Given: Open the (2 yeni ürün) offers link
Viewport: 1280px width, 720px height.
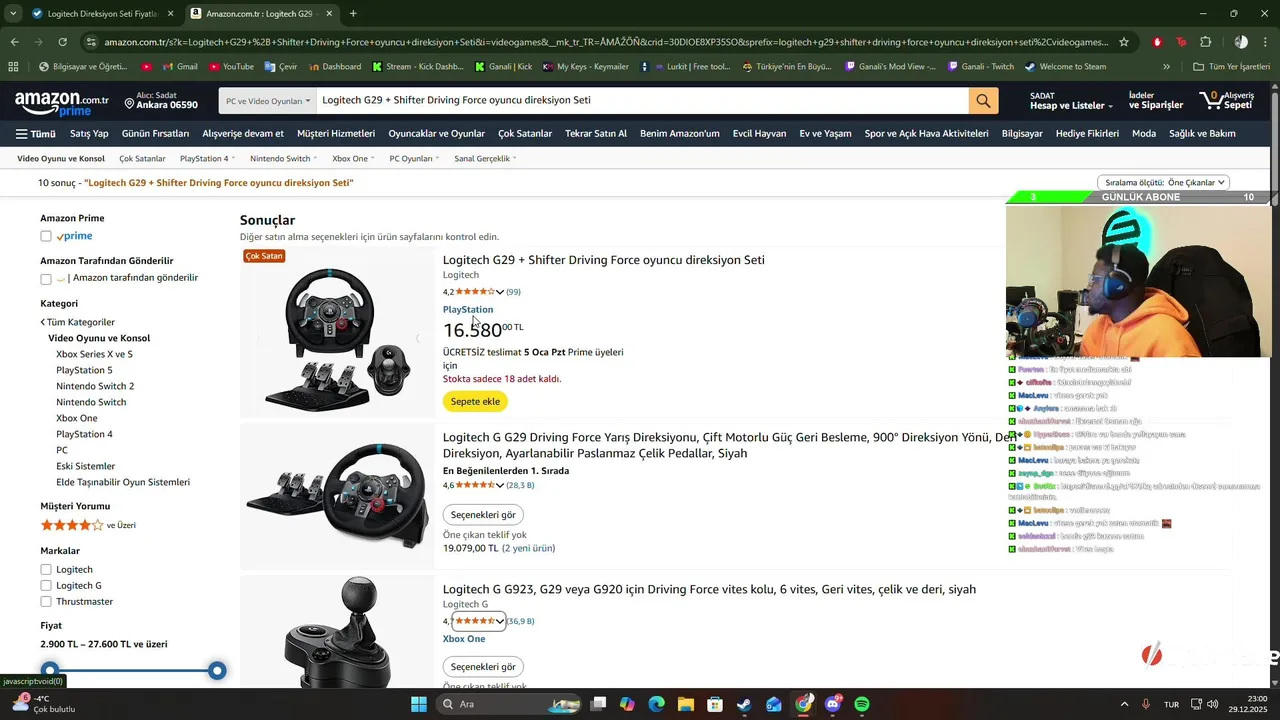Looking at the screenshot, I should 528,548.
